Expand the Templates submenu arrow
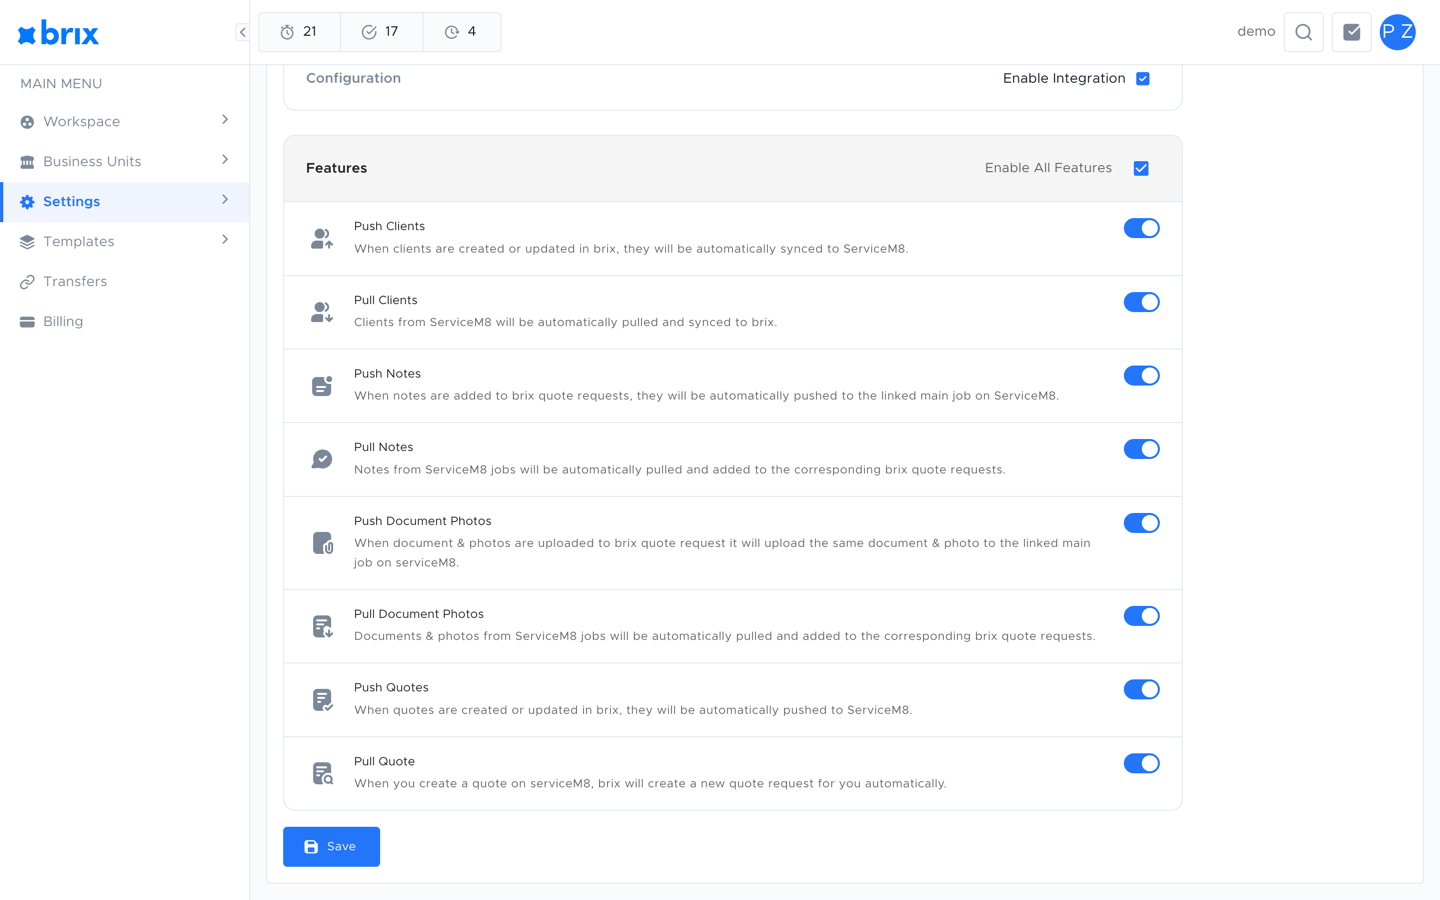 point(225,240)
